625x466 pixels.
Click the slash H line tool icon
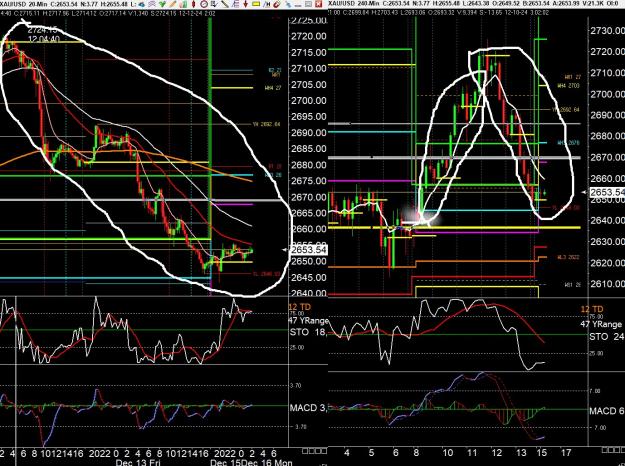(x=266, y=4)
